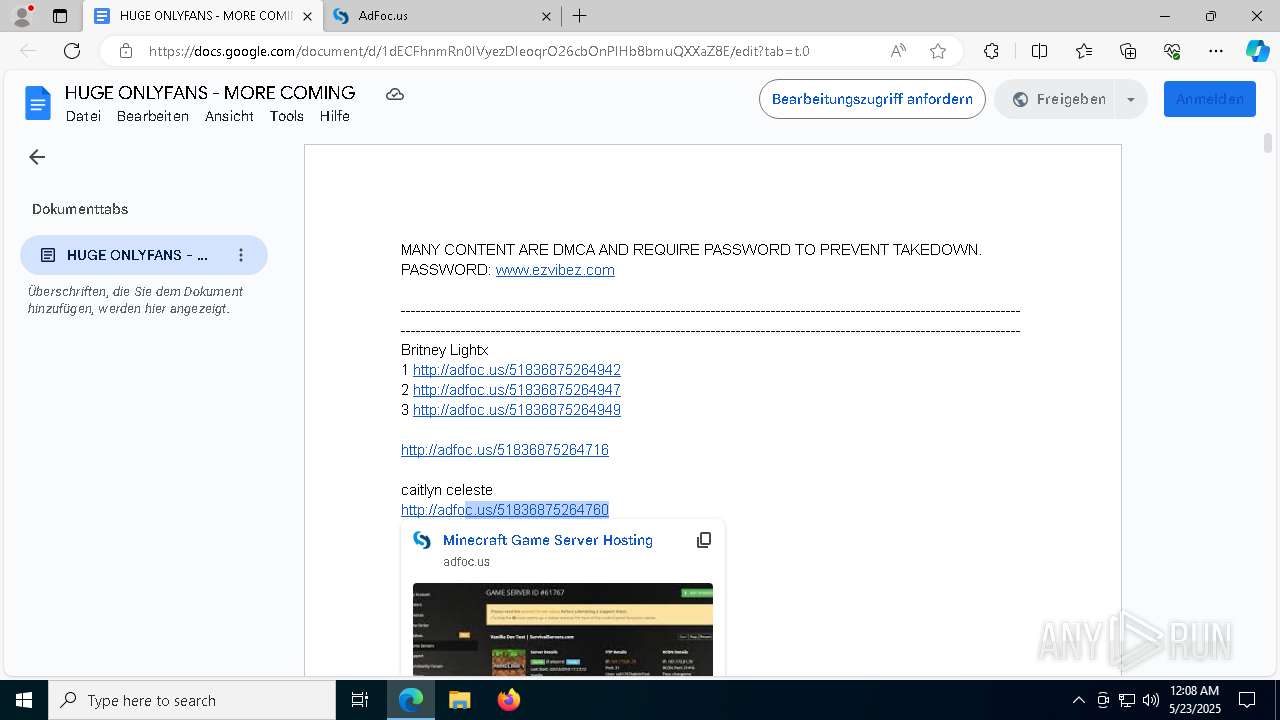Screen dimensions: 1280x720
Task: Click Minecraft Game Server Hosting preview title
Action: (548, 540)
